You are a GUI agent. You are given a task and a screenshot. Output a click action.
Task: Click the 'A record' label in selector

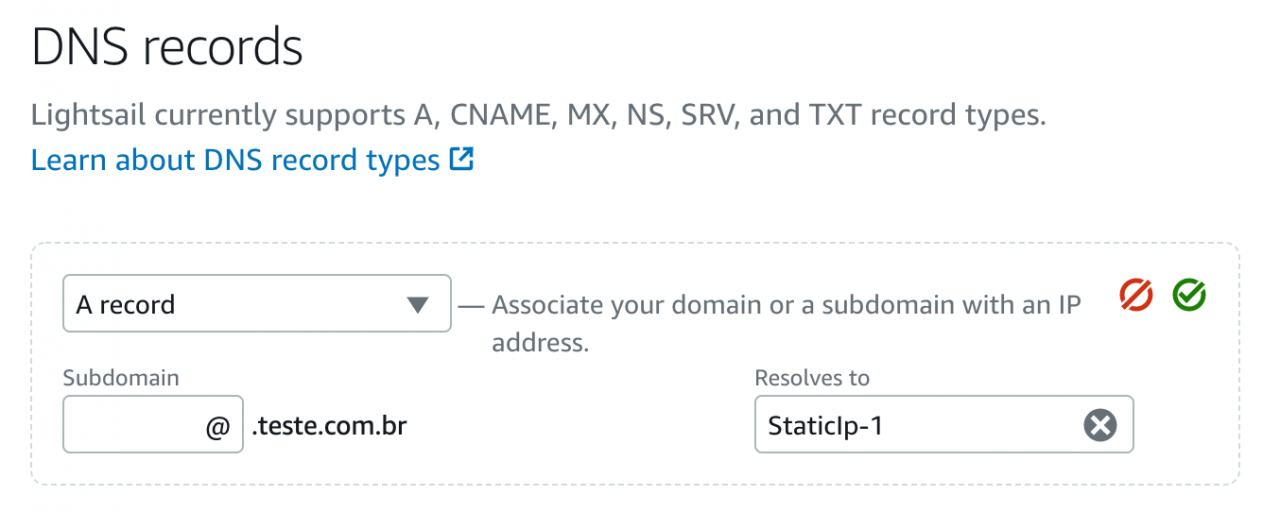(126, 304)
